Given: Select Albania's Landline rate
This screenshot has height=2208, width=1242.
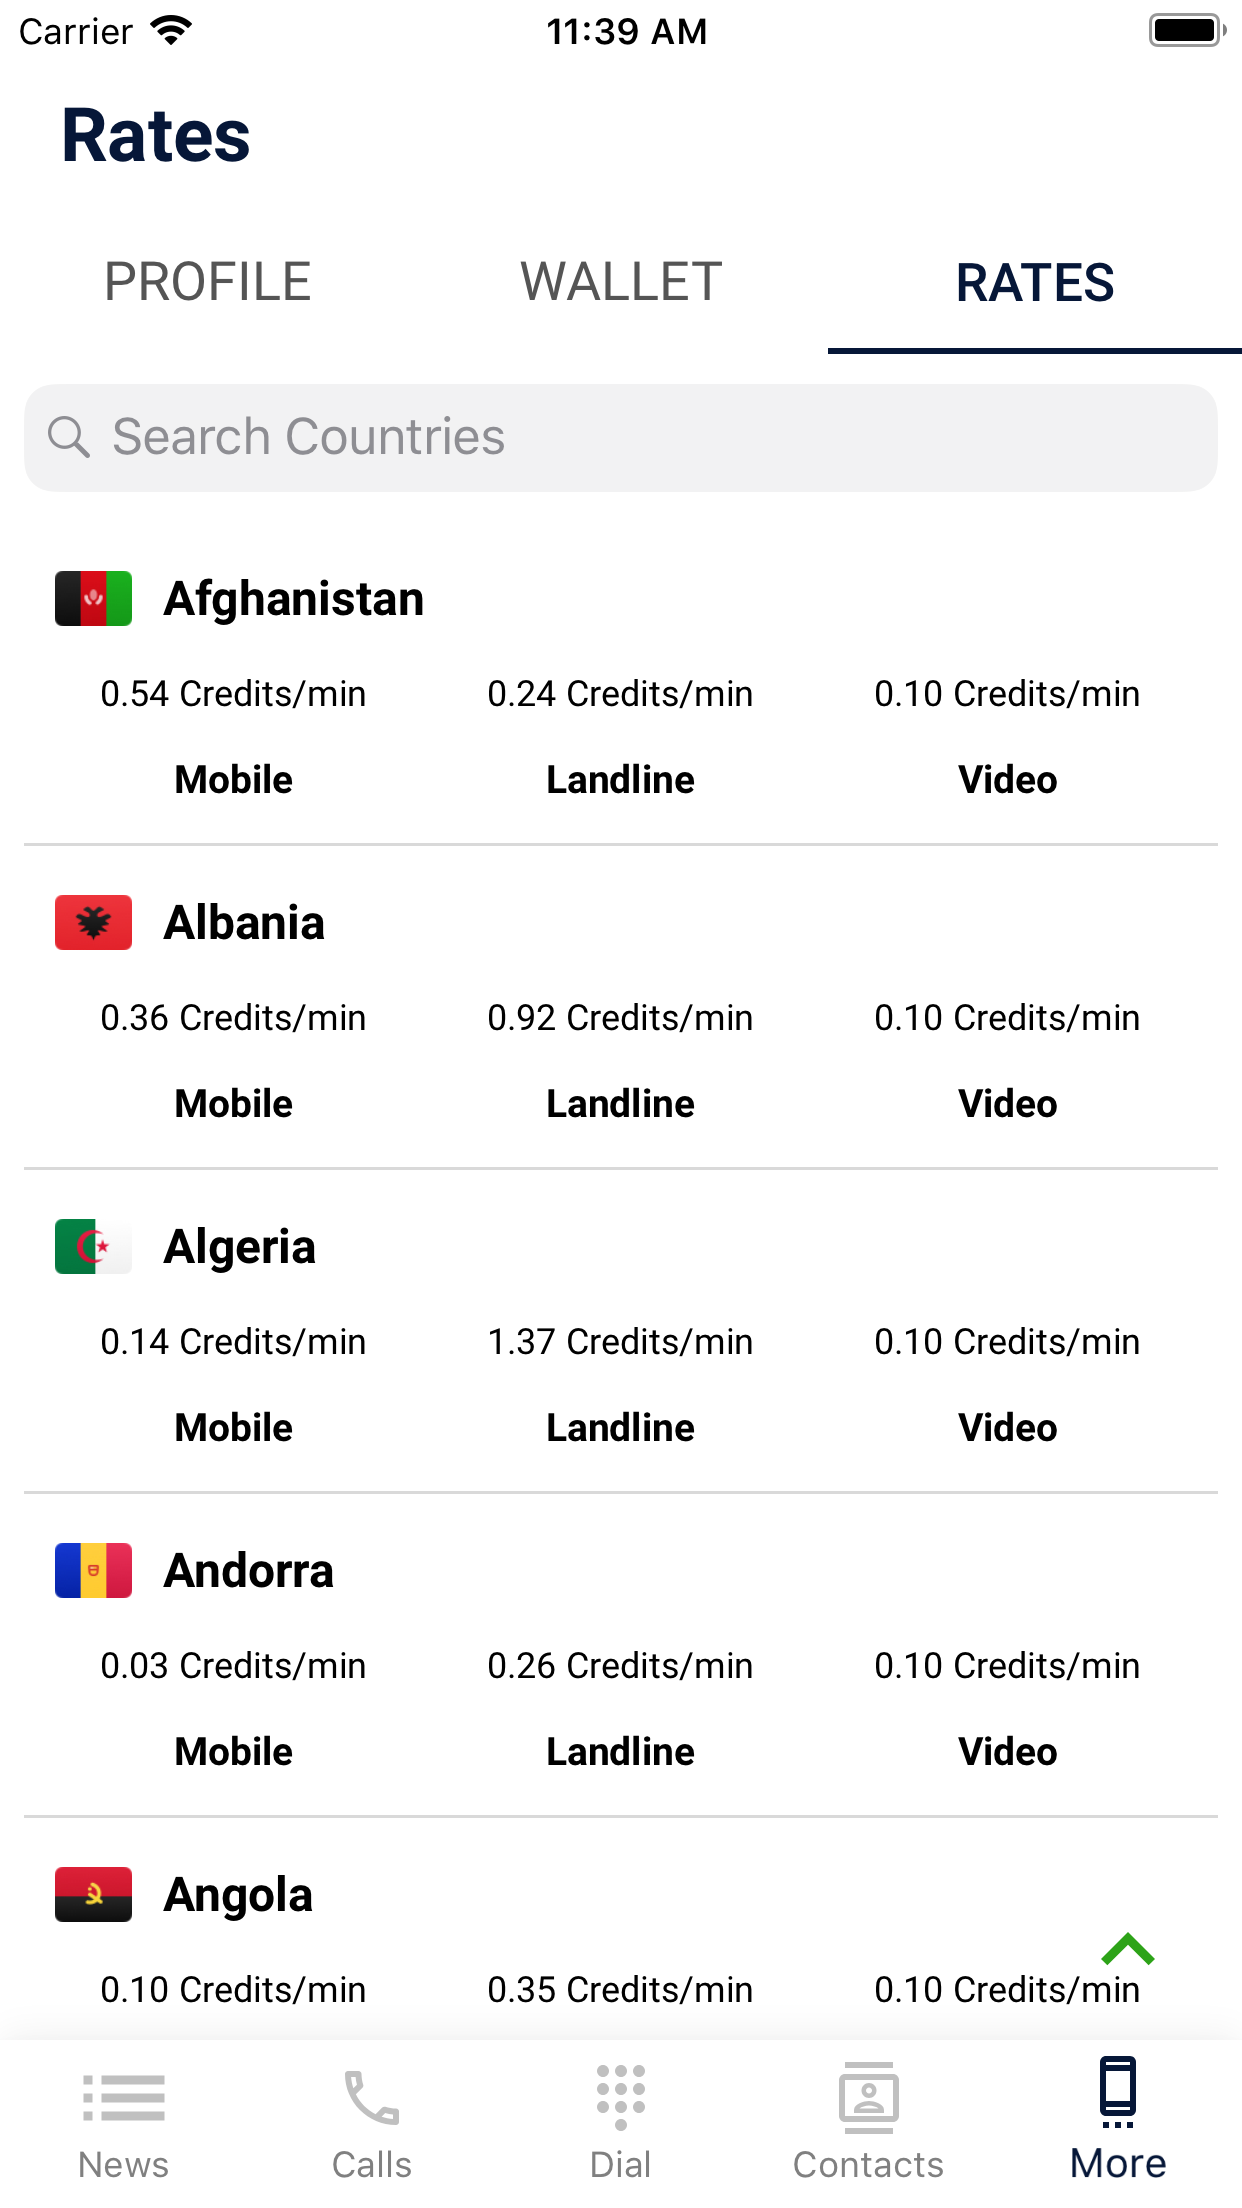Looking at the screenshot, I should [x=620, y=1018].
